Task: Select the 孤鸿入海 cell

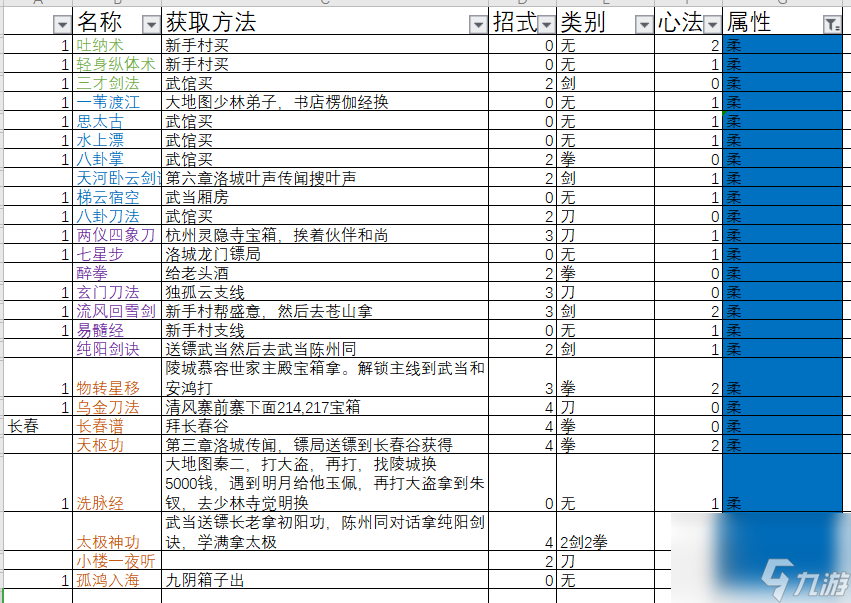Action: coord(117,580)
